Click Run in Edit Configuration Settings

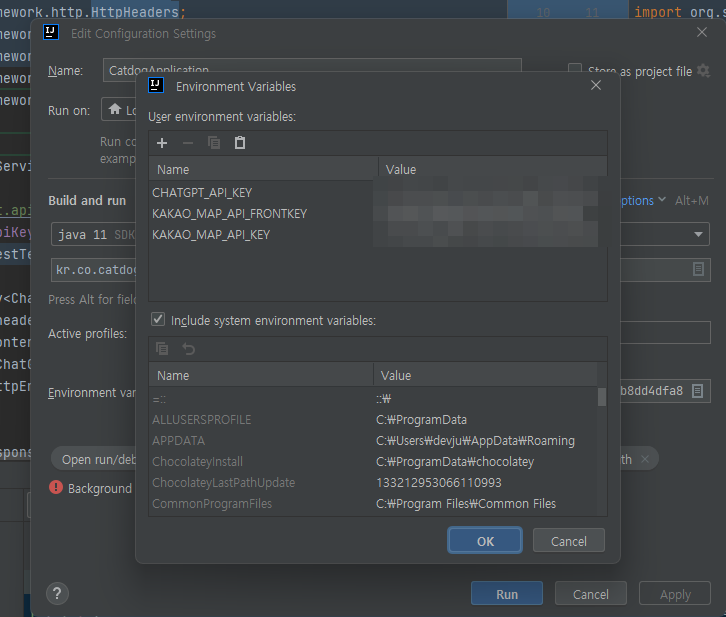pos(507,593)
